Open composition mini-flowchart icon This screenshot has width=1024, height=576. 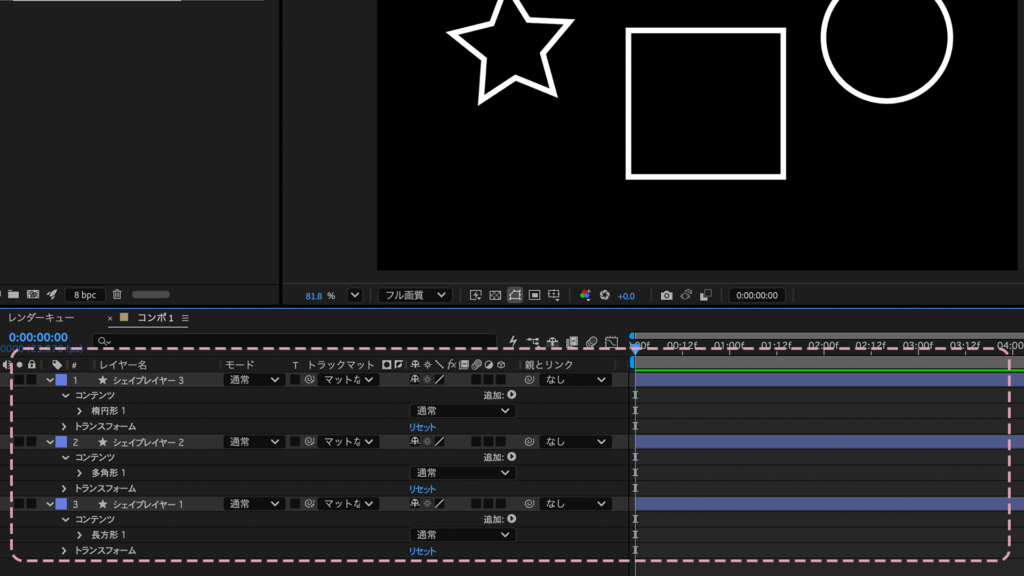[533, 342]
